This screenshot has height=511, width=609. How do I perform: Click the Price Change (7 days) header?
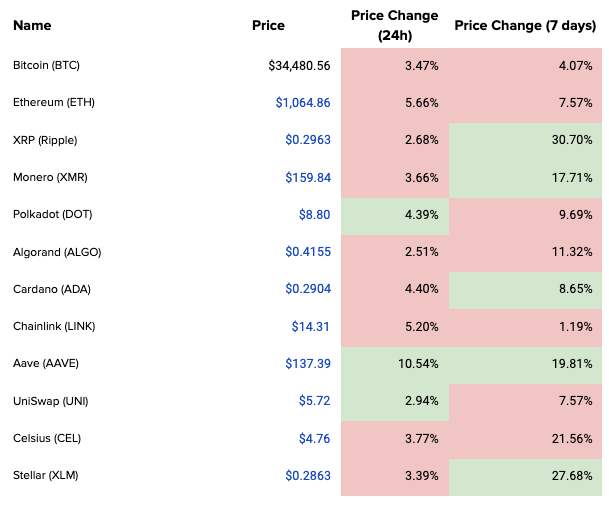click(526, 25)
